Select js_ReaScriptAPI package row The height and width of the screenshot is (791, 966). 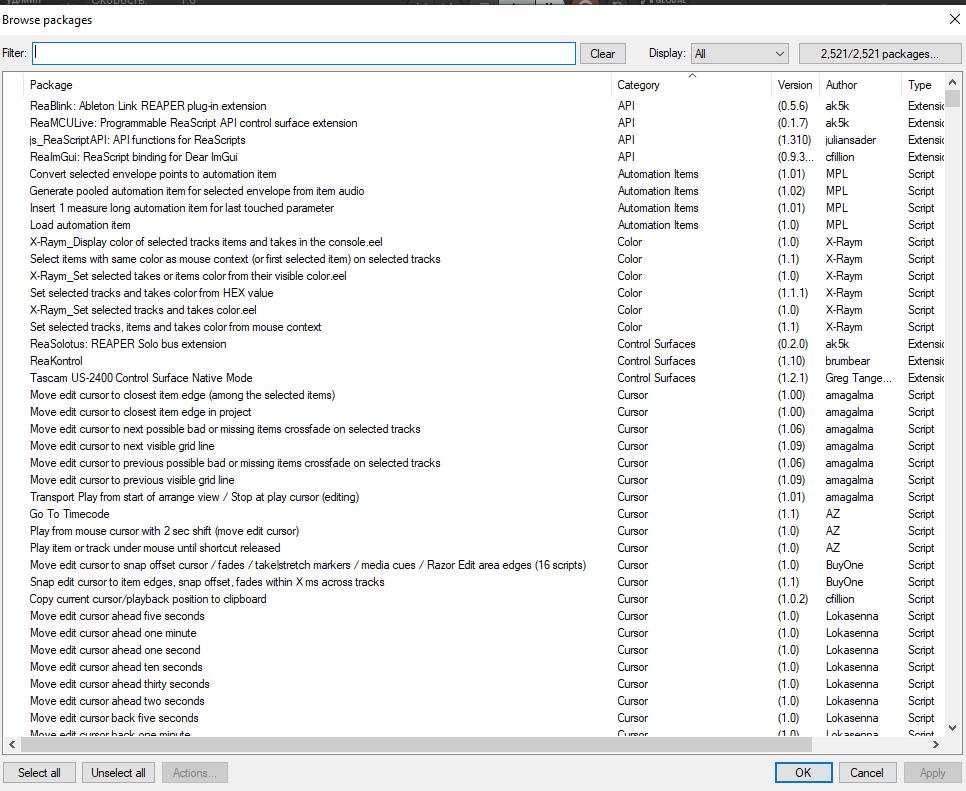point(137,140)
